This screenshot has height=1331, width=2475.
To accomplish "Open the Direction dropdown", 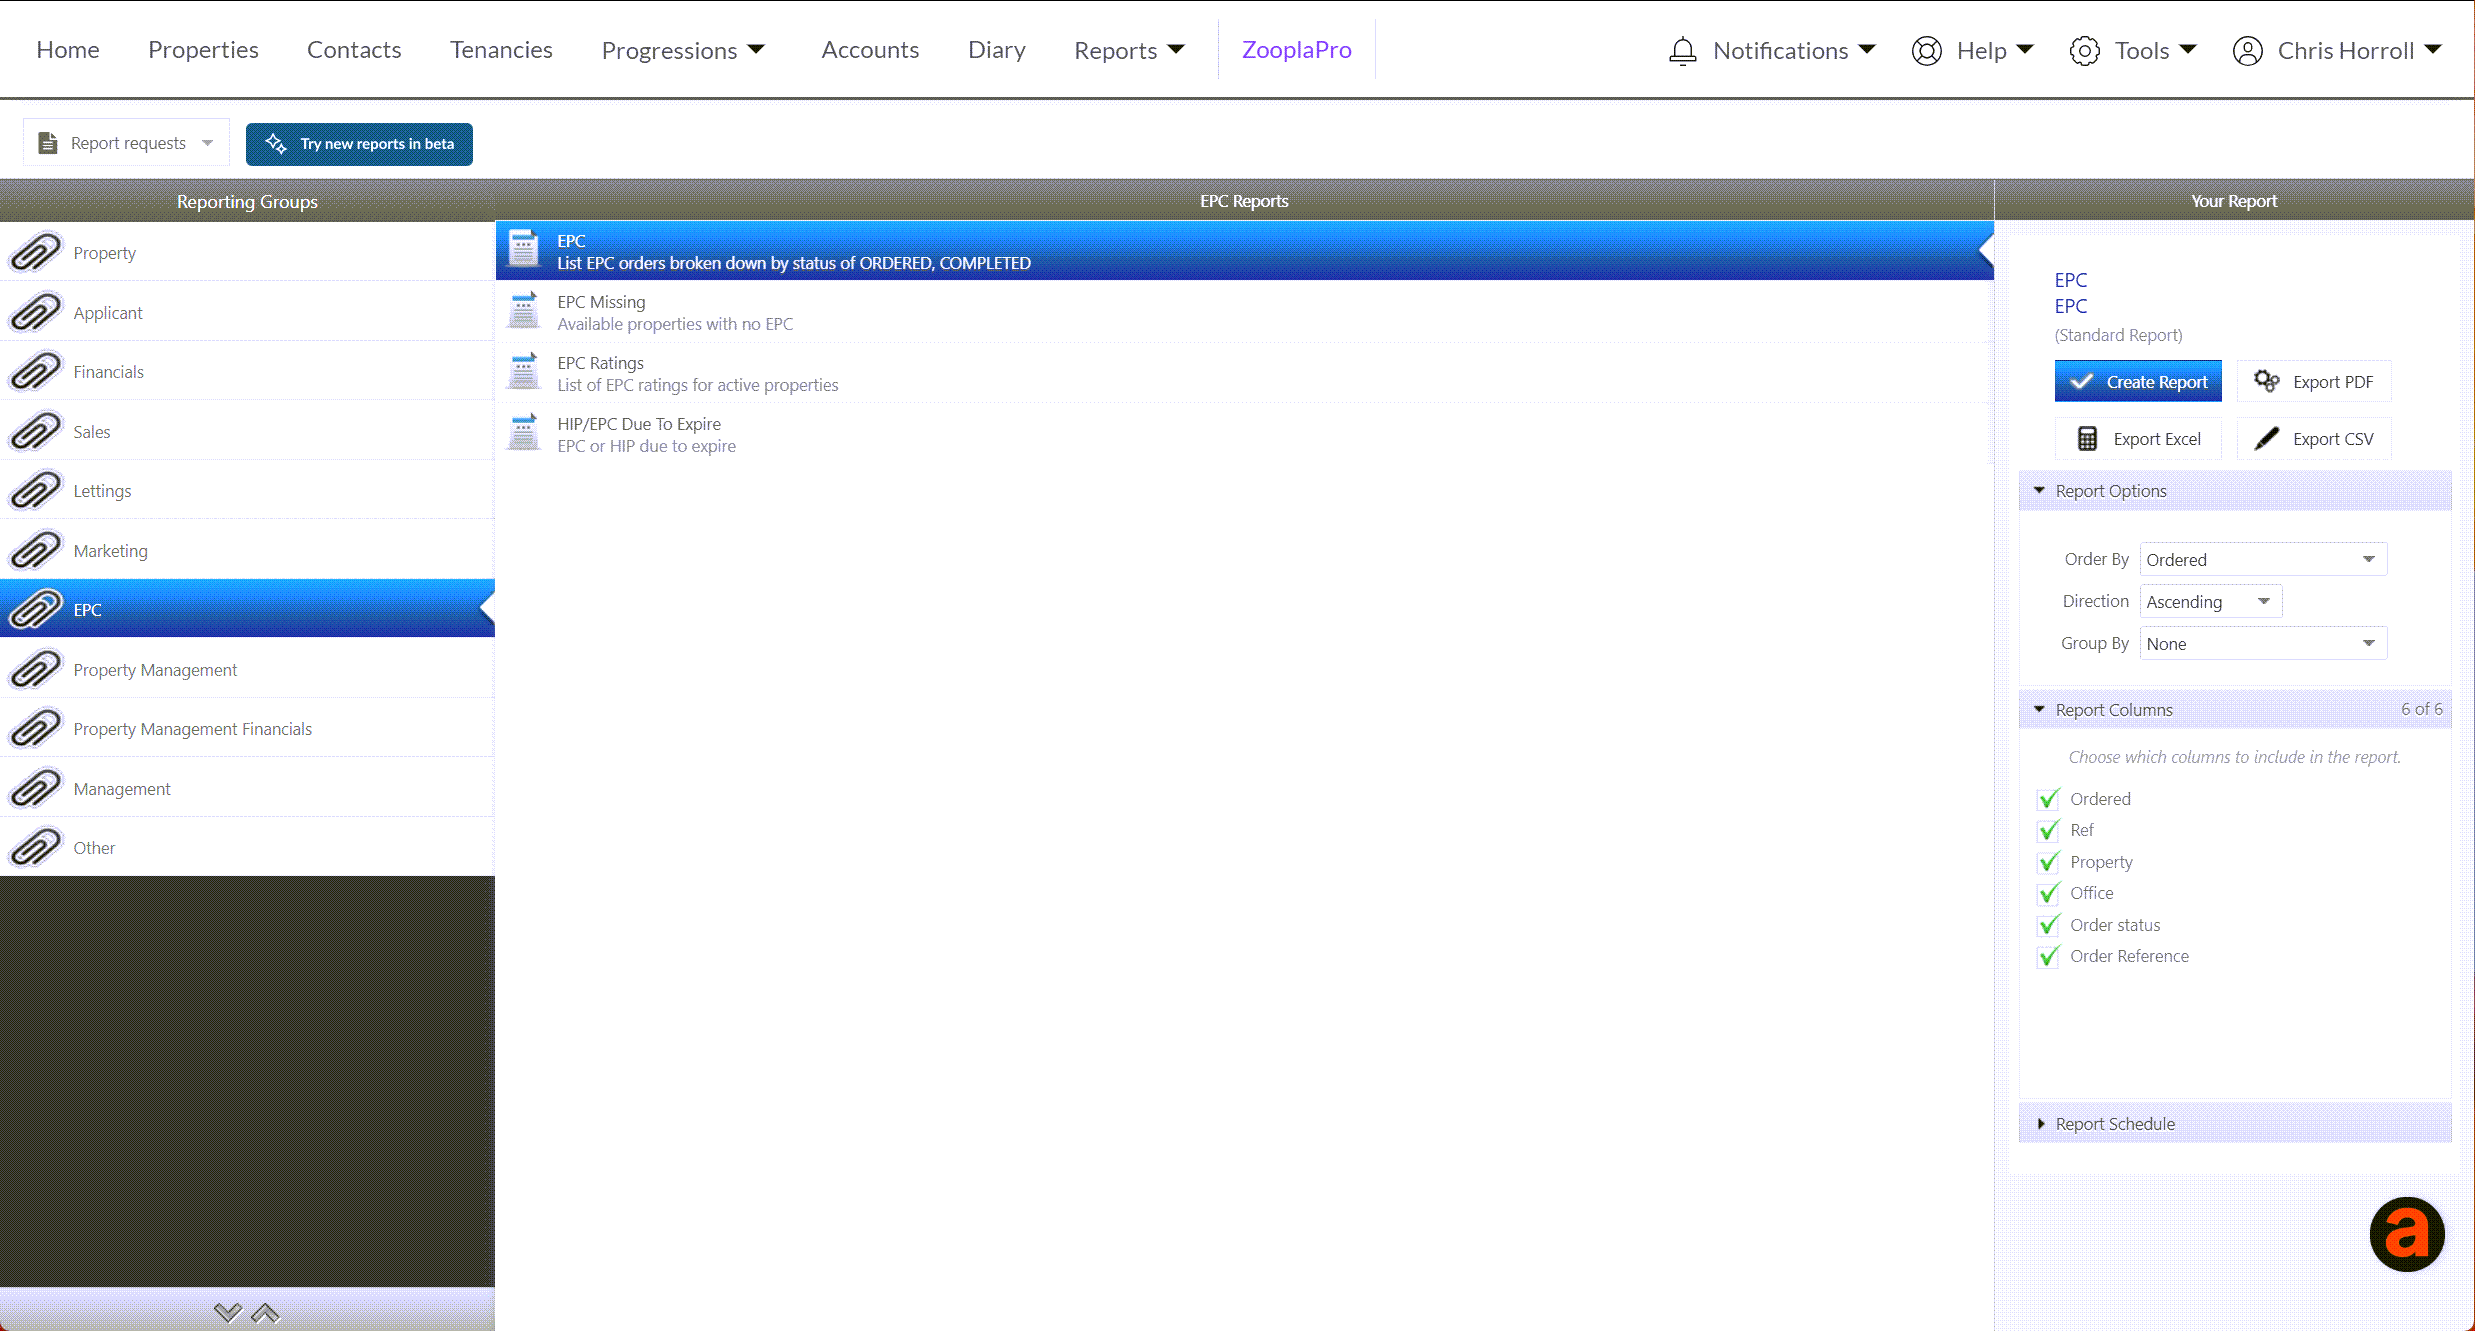I will [x=2210, y=601].
